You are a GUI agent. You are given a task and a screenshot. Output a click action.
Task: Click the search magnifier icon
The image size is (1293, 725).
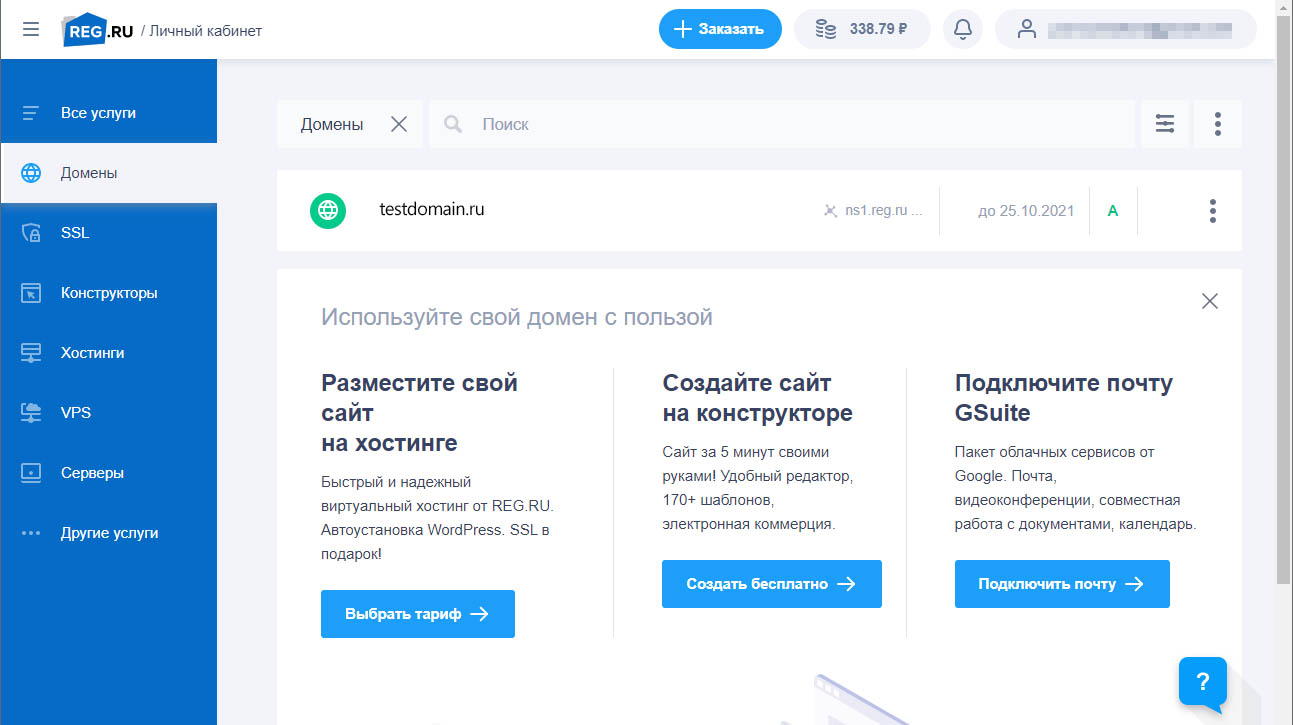(453, 124)
